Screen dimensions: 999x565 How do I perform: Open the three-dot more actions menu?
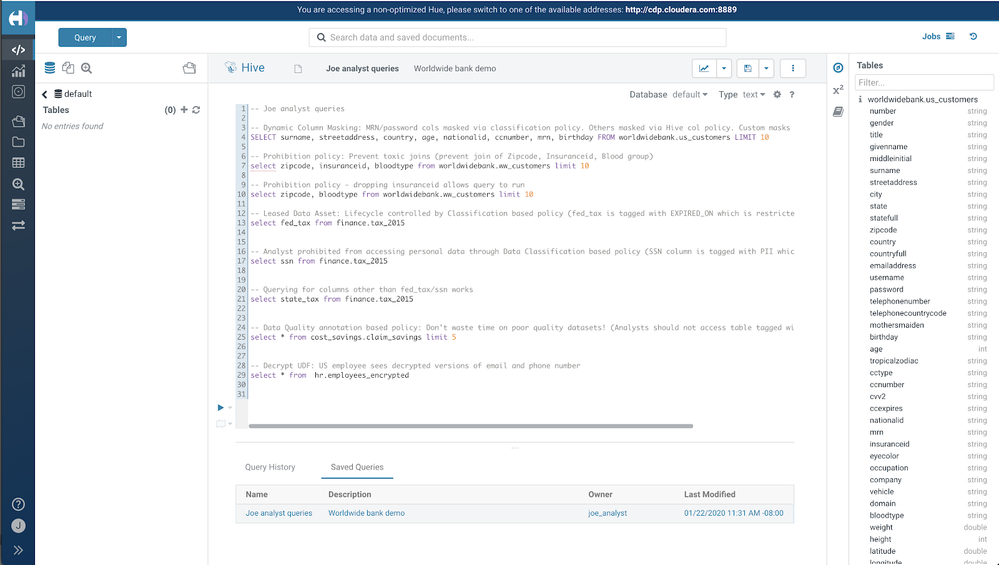792,68
